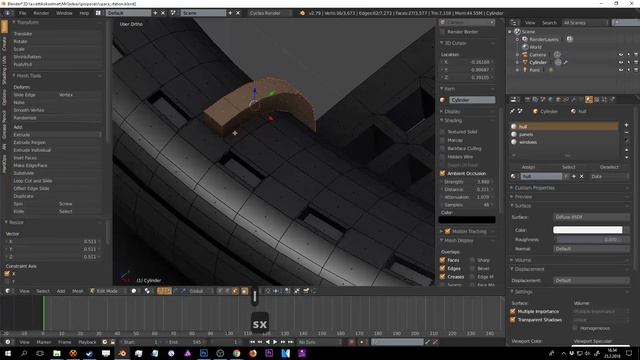Click the AO Strength value field
The width and height of the screenshot is (640, 360).
(467, 182)
